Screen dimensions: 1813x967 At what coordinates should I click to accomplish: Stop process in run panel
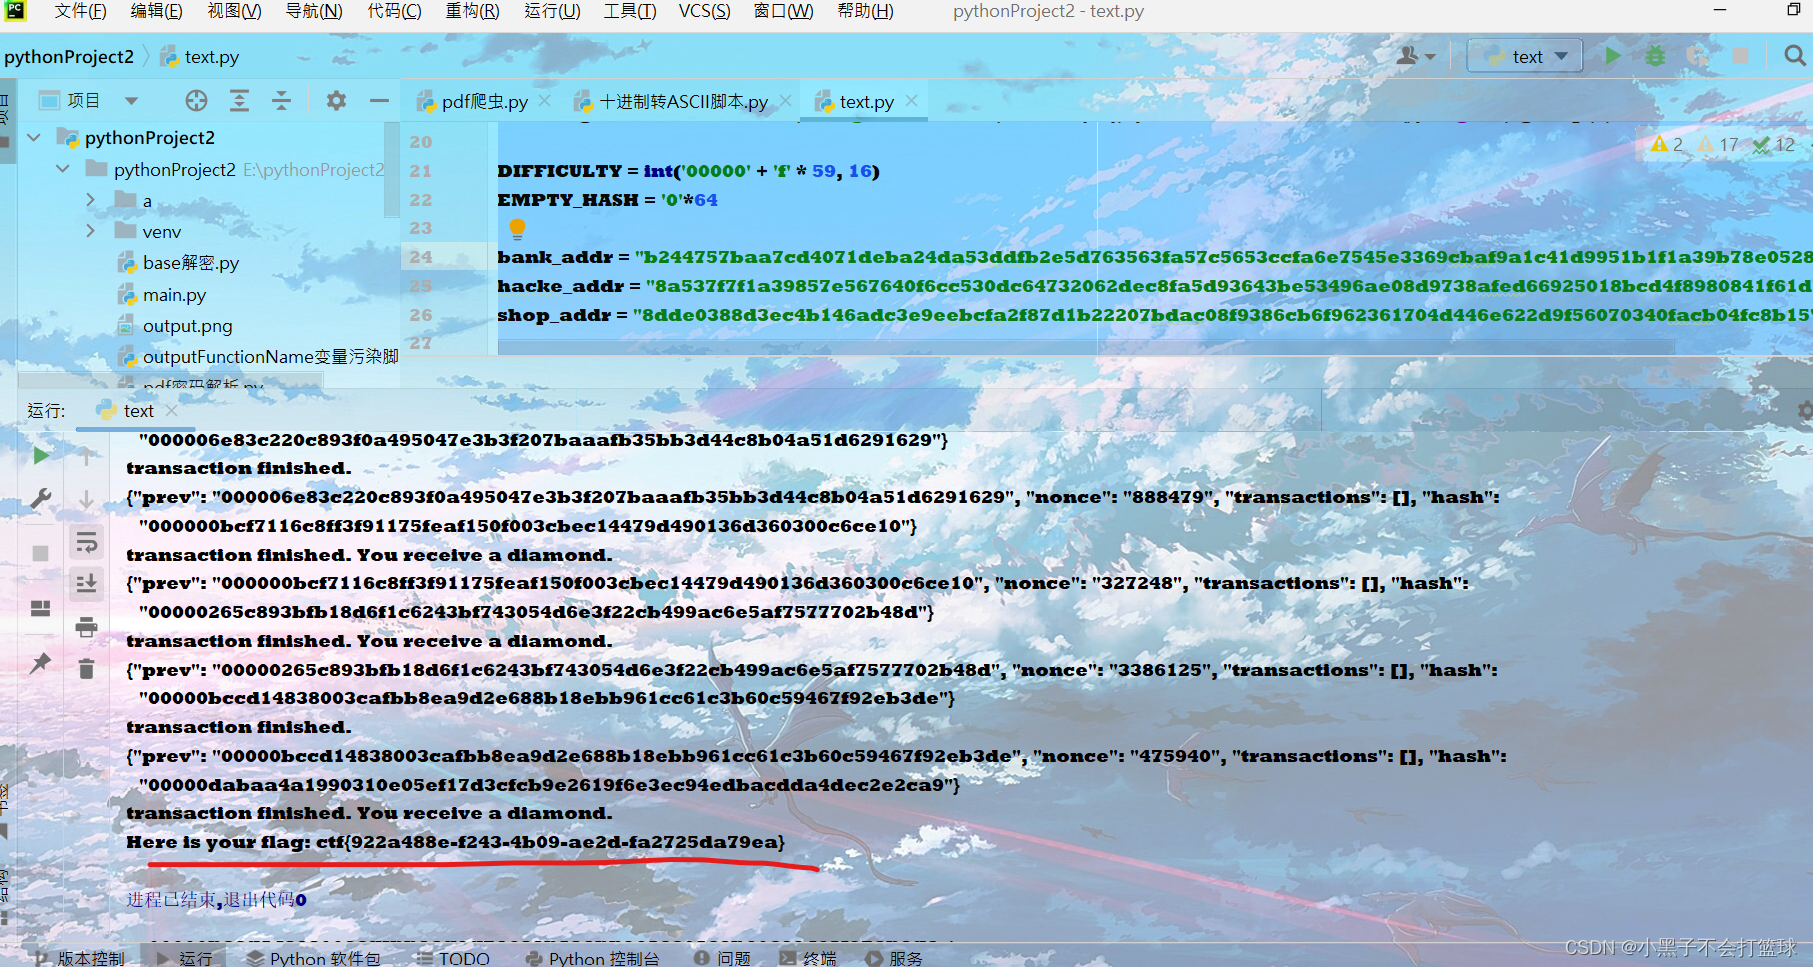pos(40,553)
